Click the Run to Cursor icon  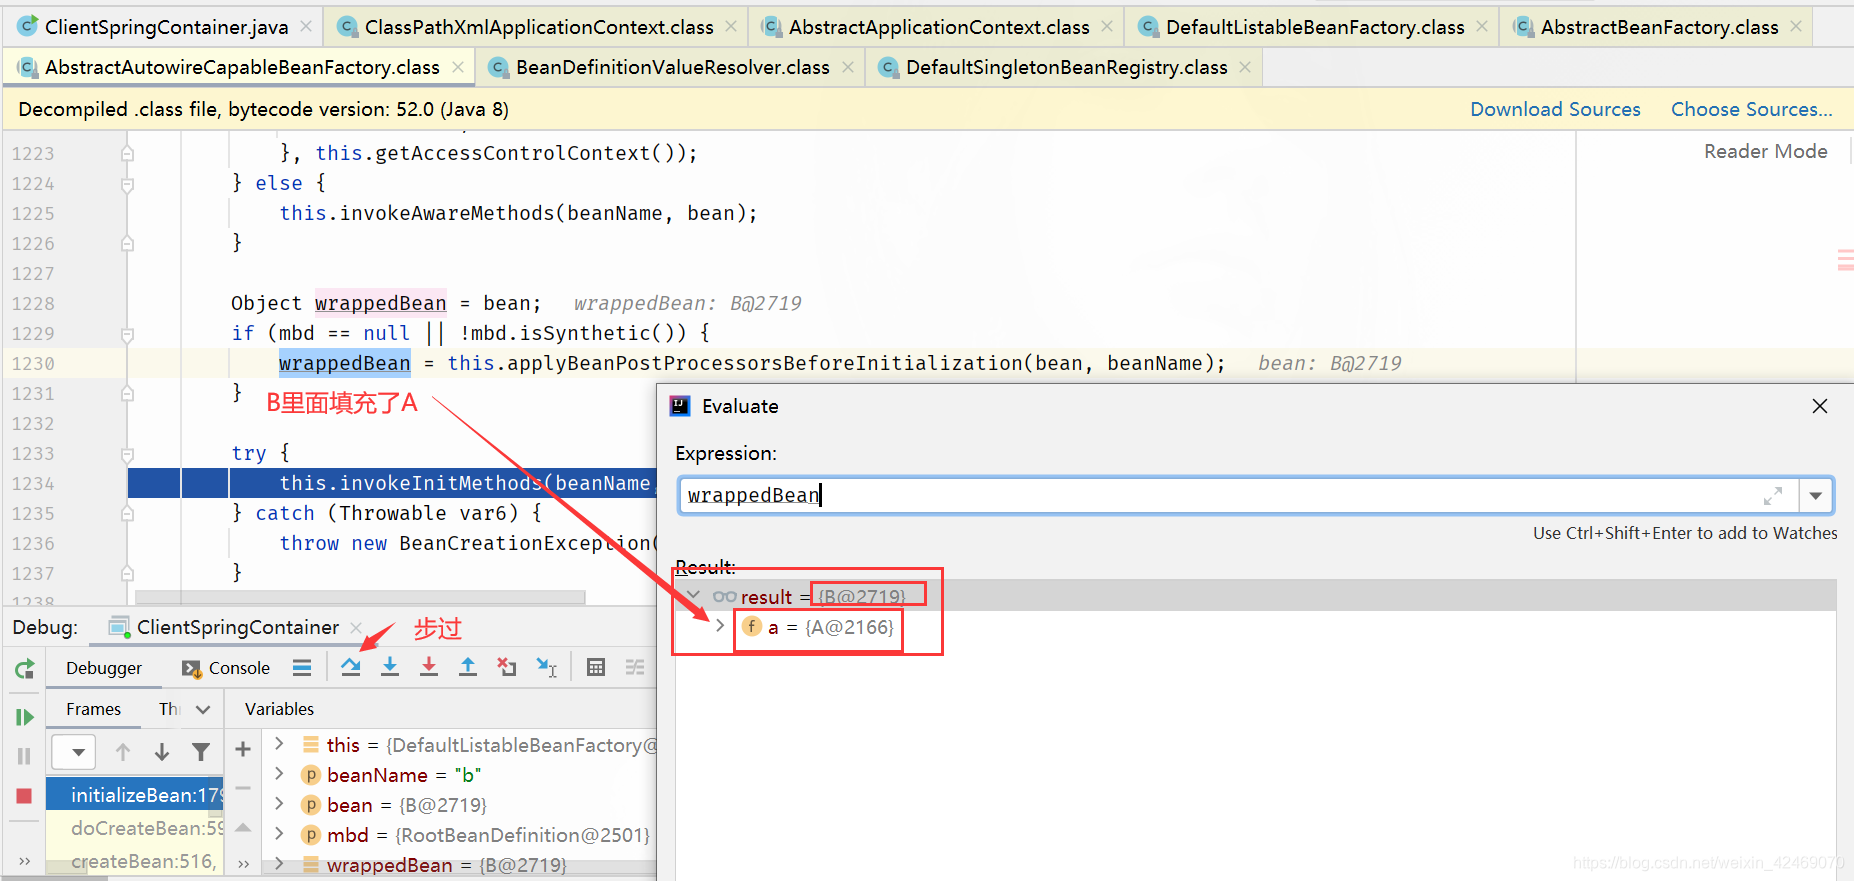[x=546, y=667]
